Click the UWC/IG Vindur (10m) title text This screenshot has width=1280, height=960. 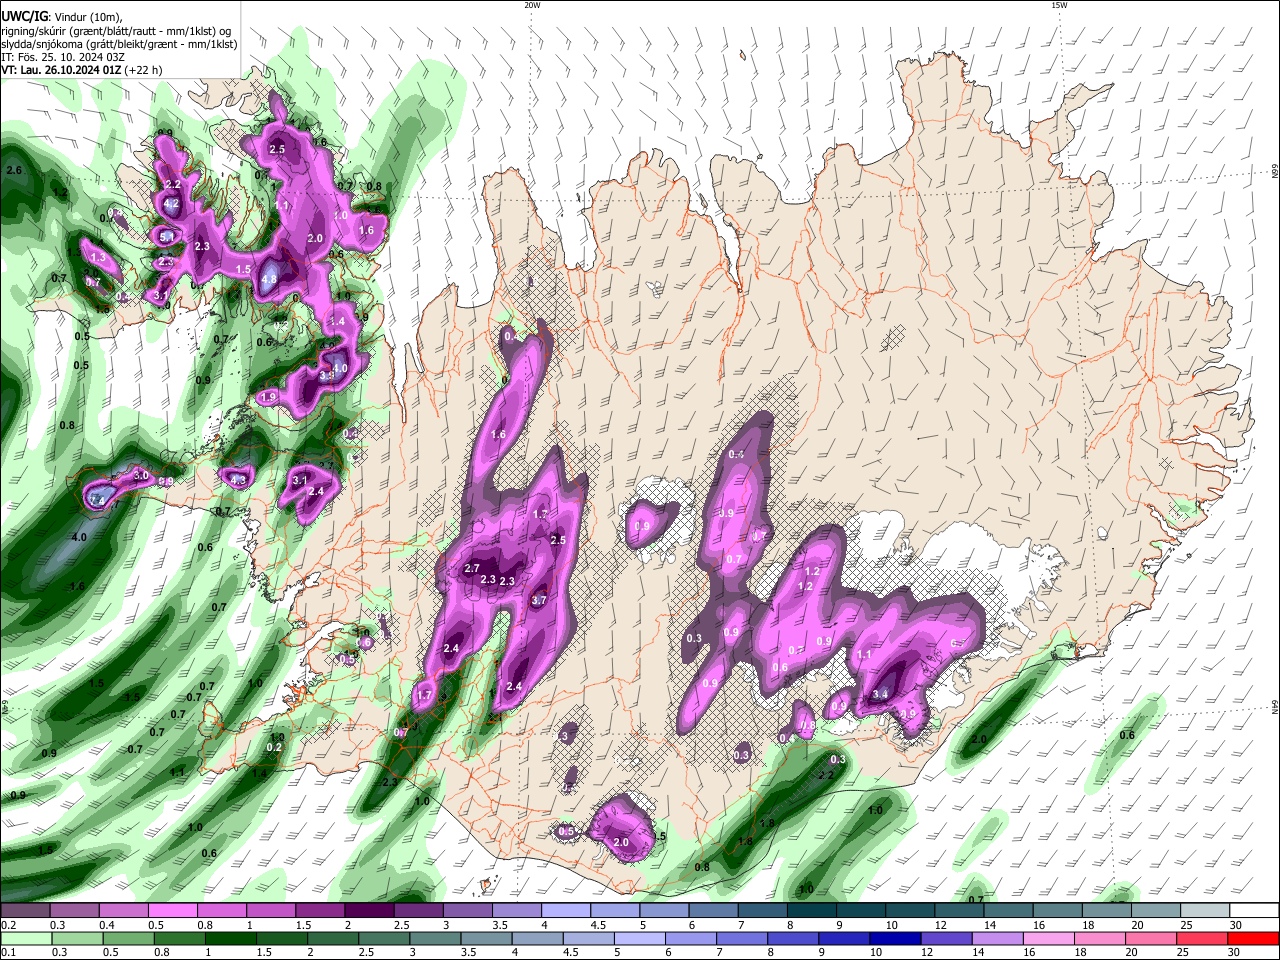click(x=59, y=16)
